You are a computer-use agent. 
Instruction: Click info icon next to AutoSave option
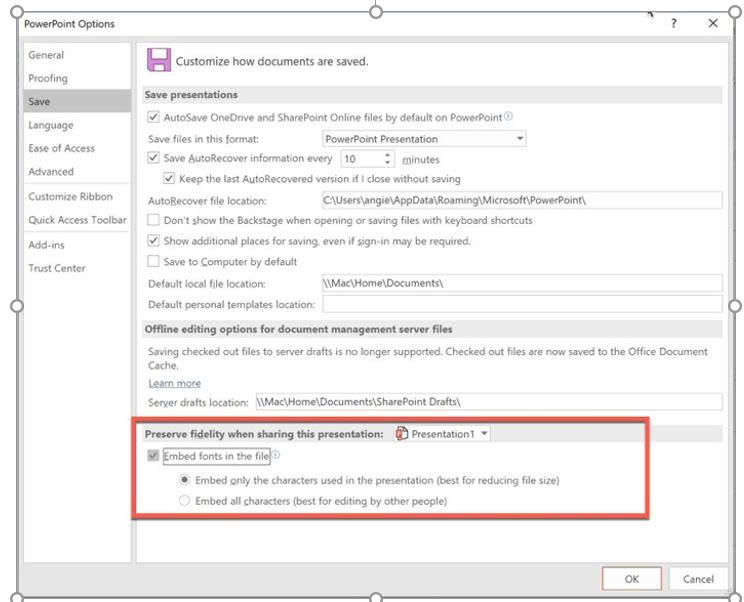[x=509, y=117]
